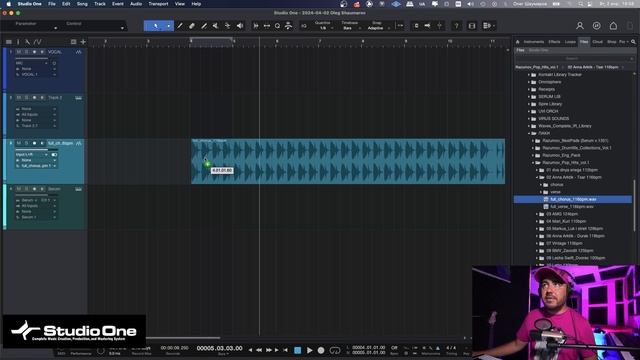Switch to the Instruments browser tab

click(533, 42)
